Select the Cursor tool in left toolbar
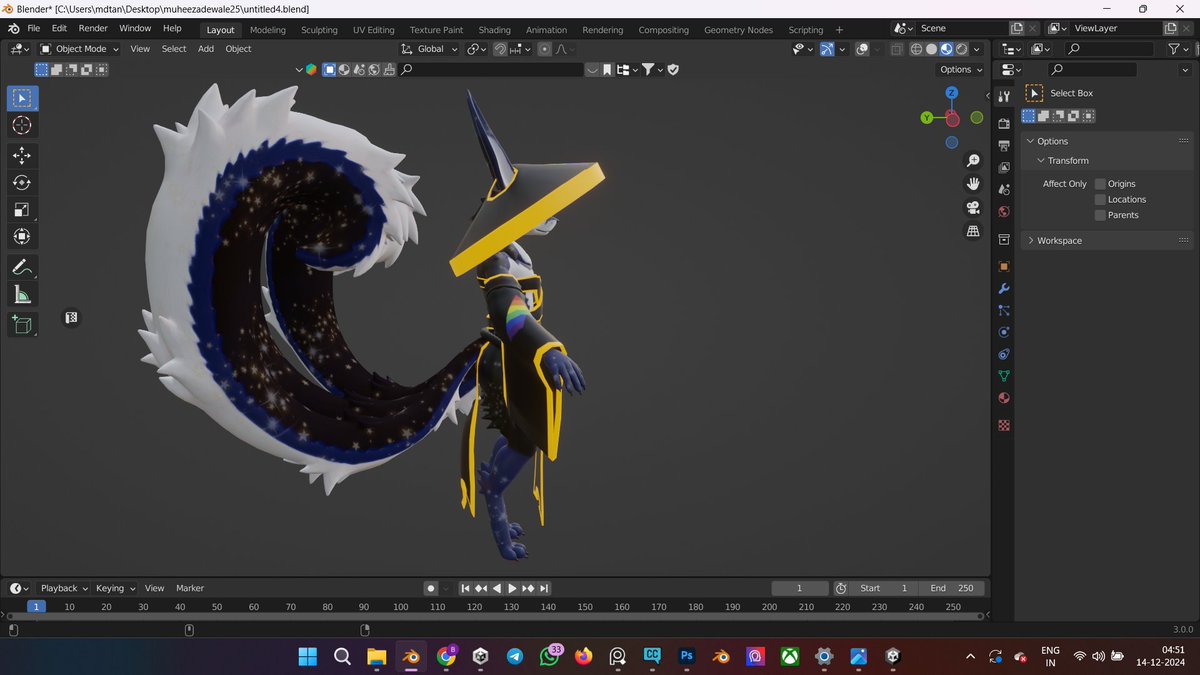The width and height of the screenshot is (1200, 675). (22, 125)
